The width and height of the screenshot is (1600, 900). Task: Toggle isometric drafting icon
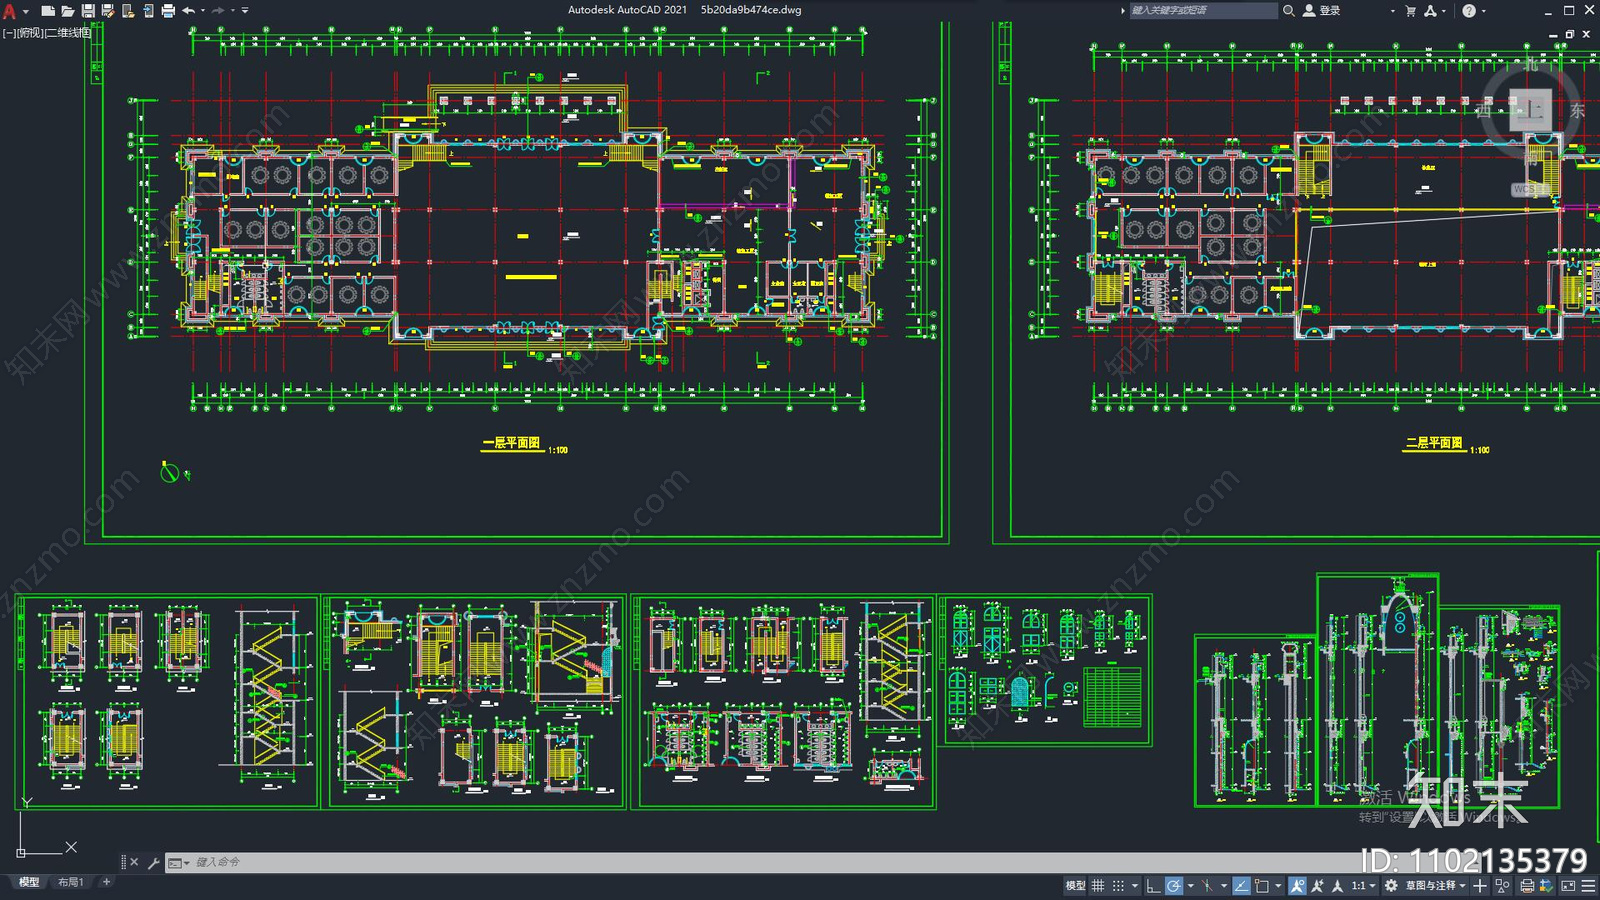point(1207,886)
